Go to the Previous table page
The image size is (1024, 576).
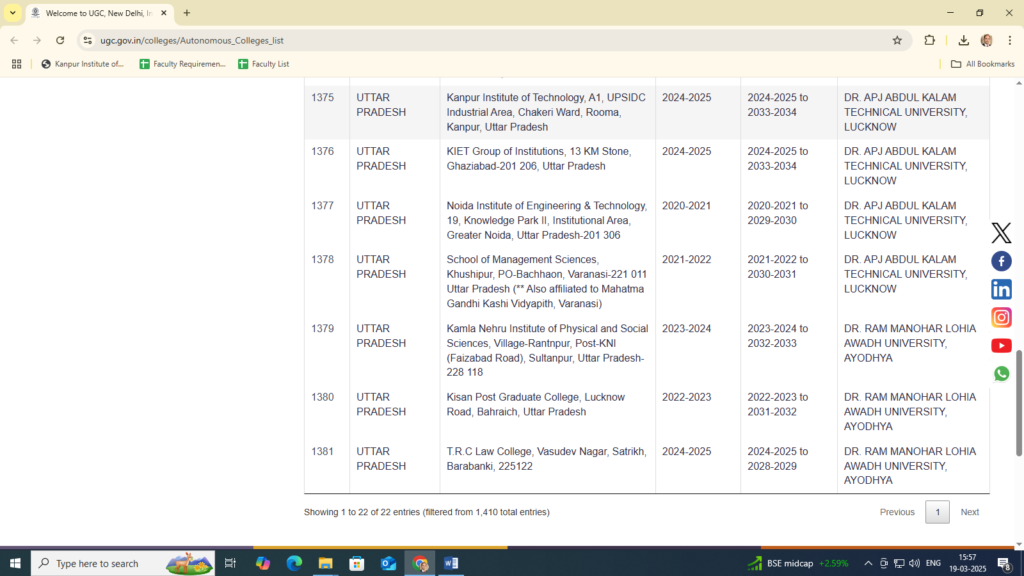click(x=897, y=512)
